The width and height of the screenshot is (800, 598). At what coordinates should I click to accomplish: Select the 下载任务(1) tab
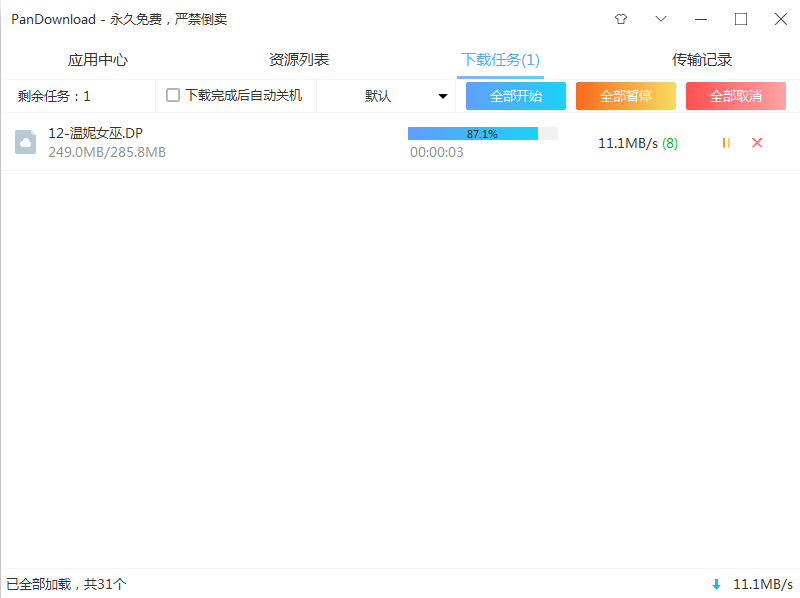click(x=501, y=60)
